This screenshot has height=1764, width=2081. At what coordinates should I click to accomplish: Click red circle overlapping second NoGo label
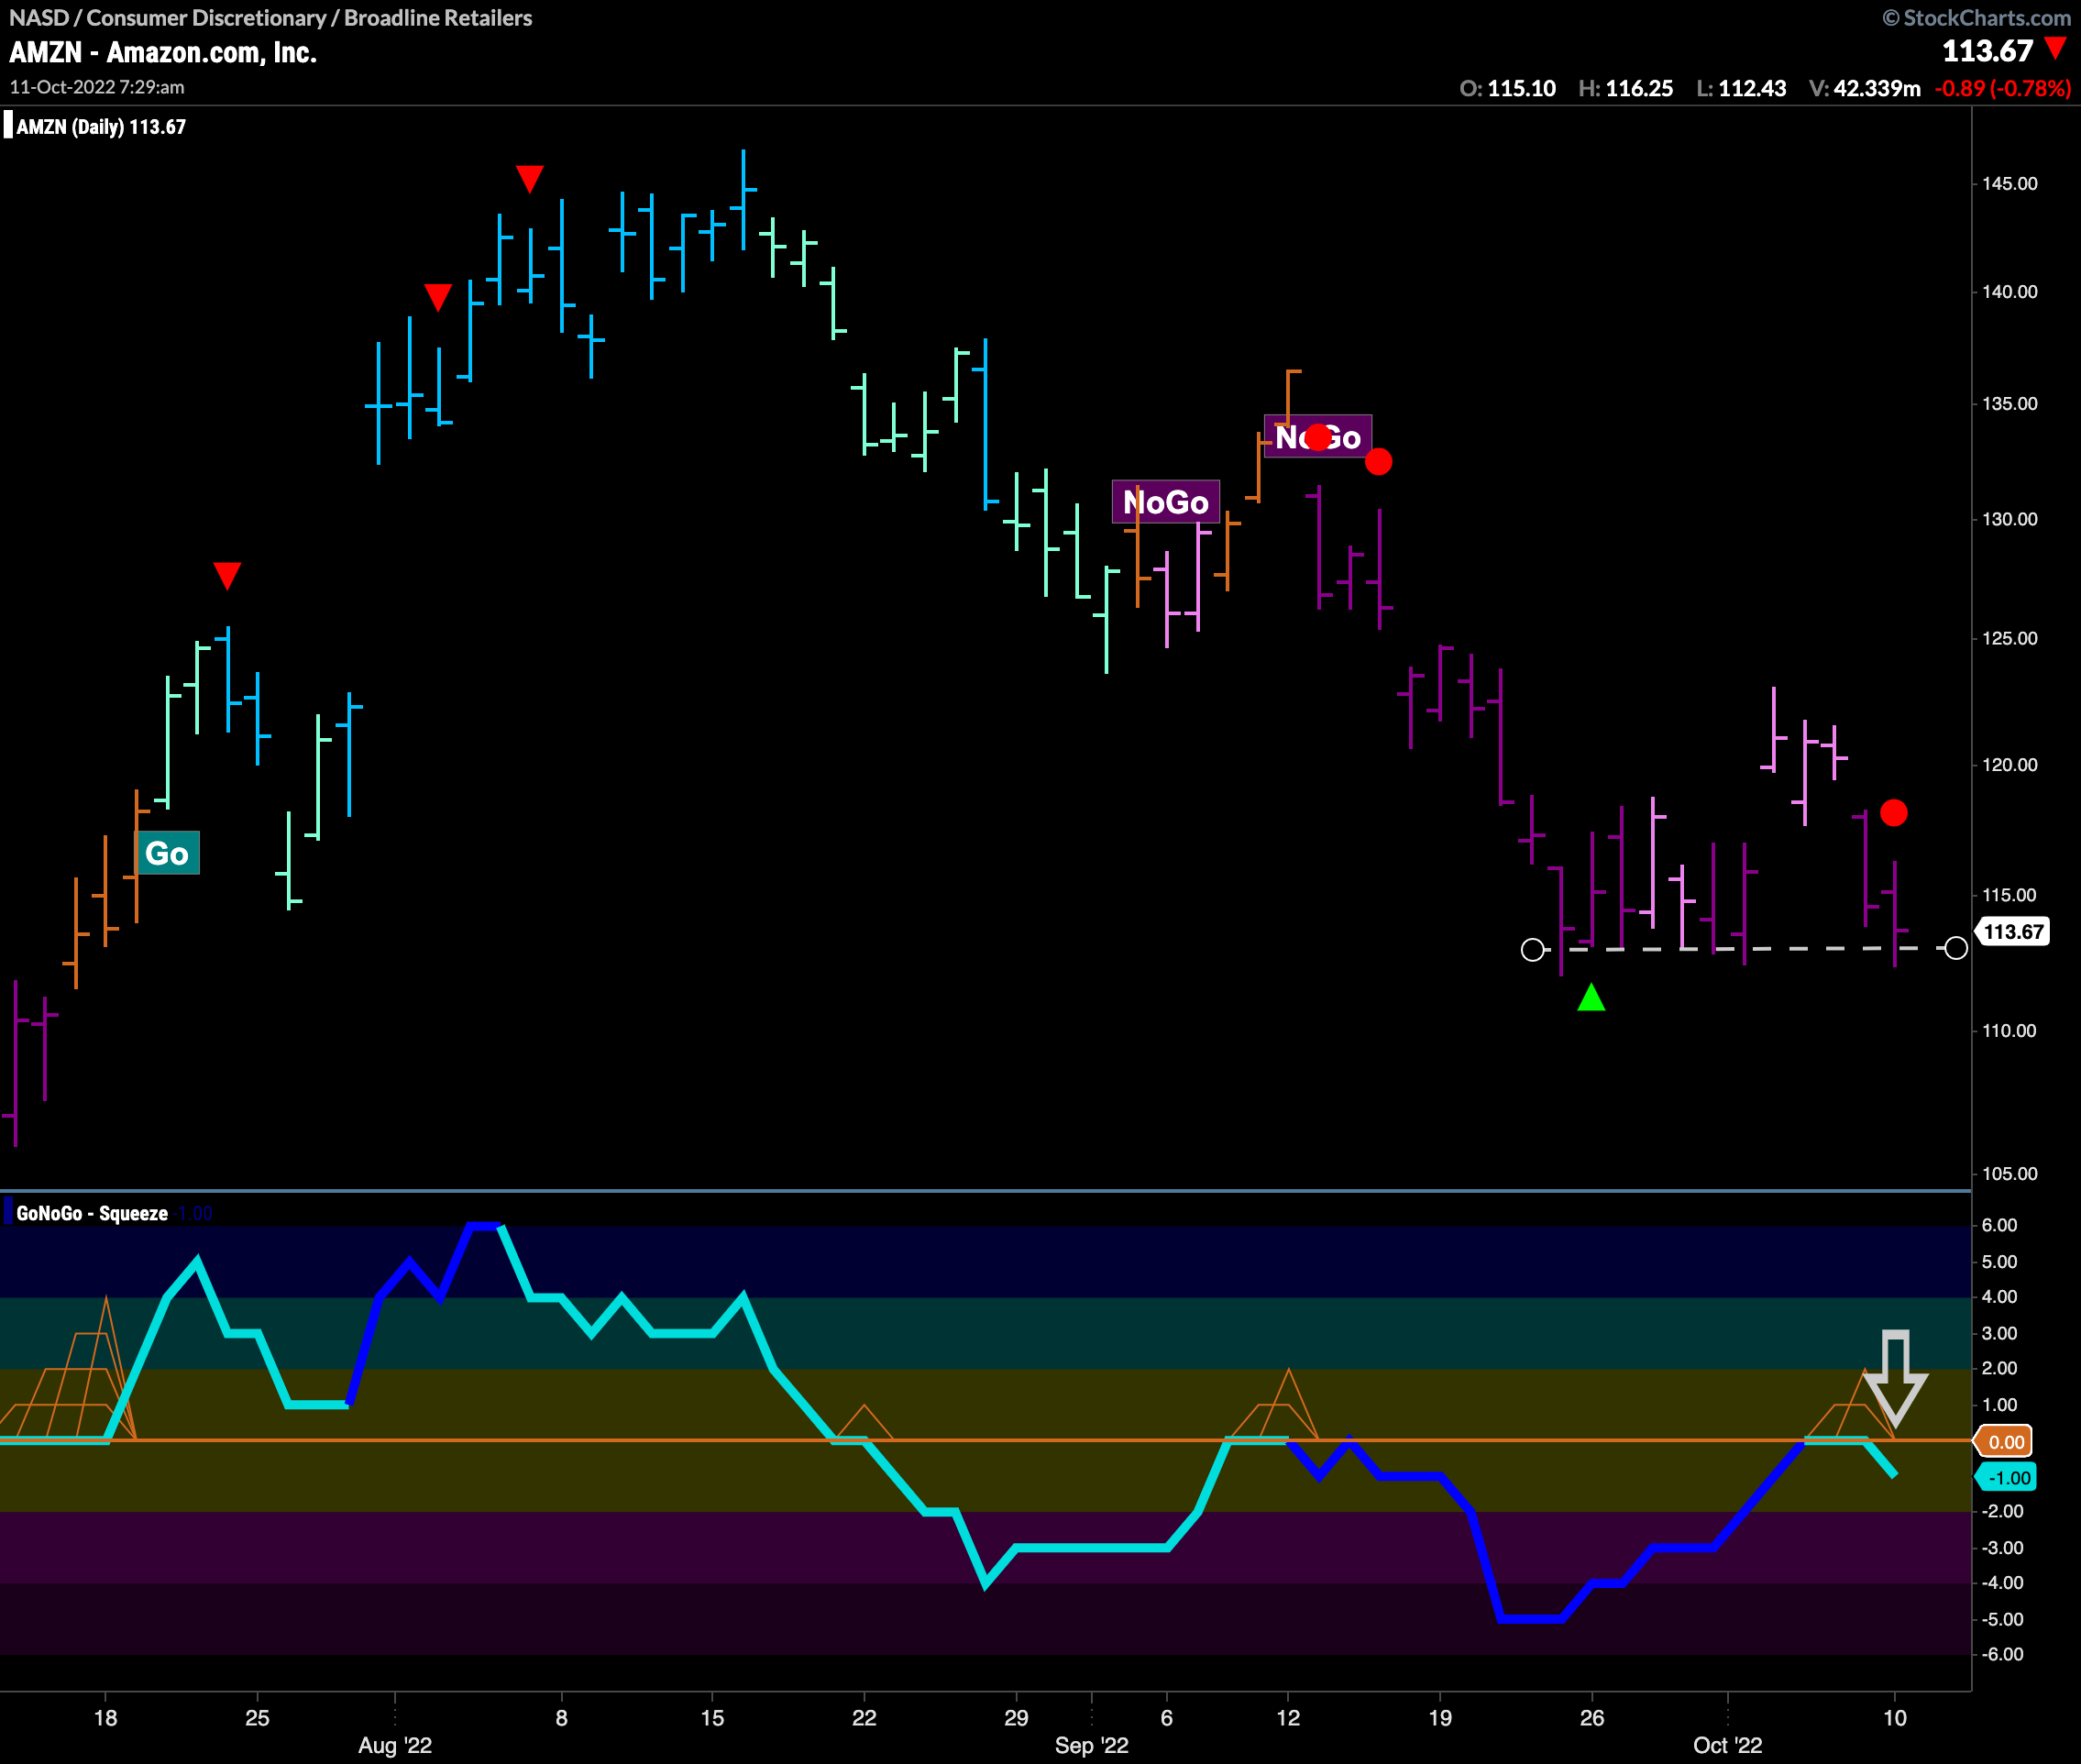click(1318, 437)
